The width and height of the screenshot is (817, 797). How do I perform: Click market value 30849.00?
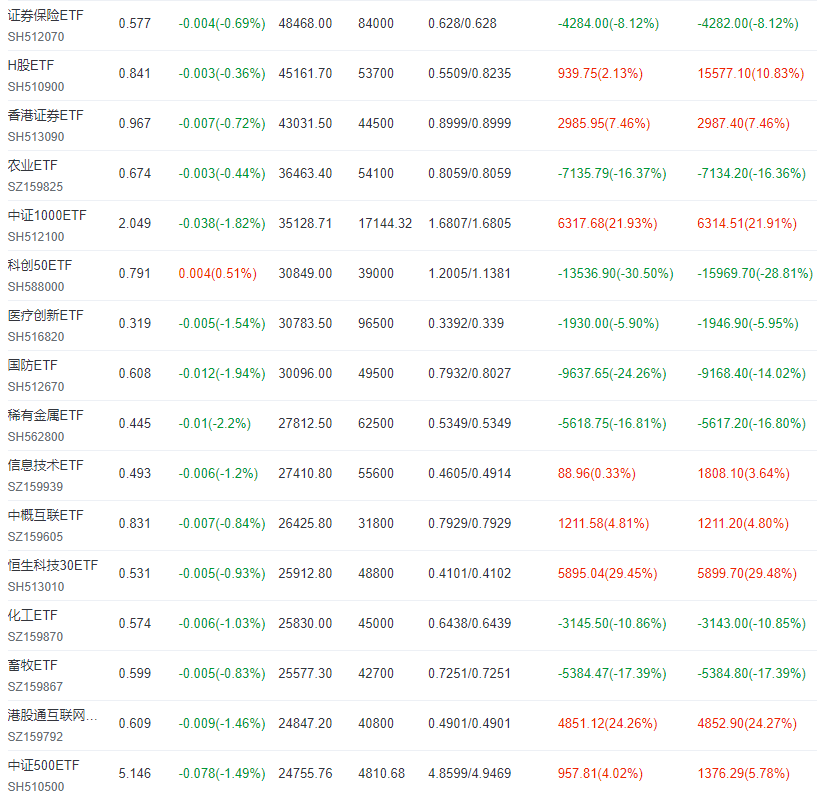[x=305, y=274]
